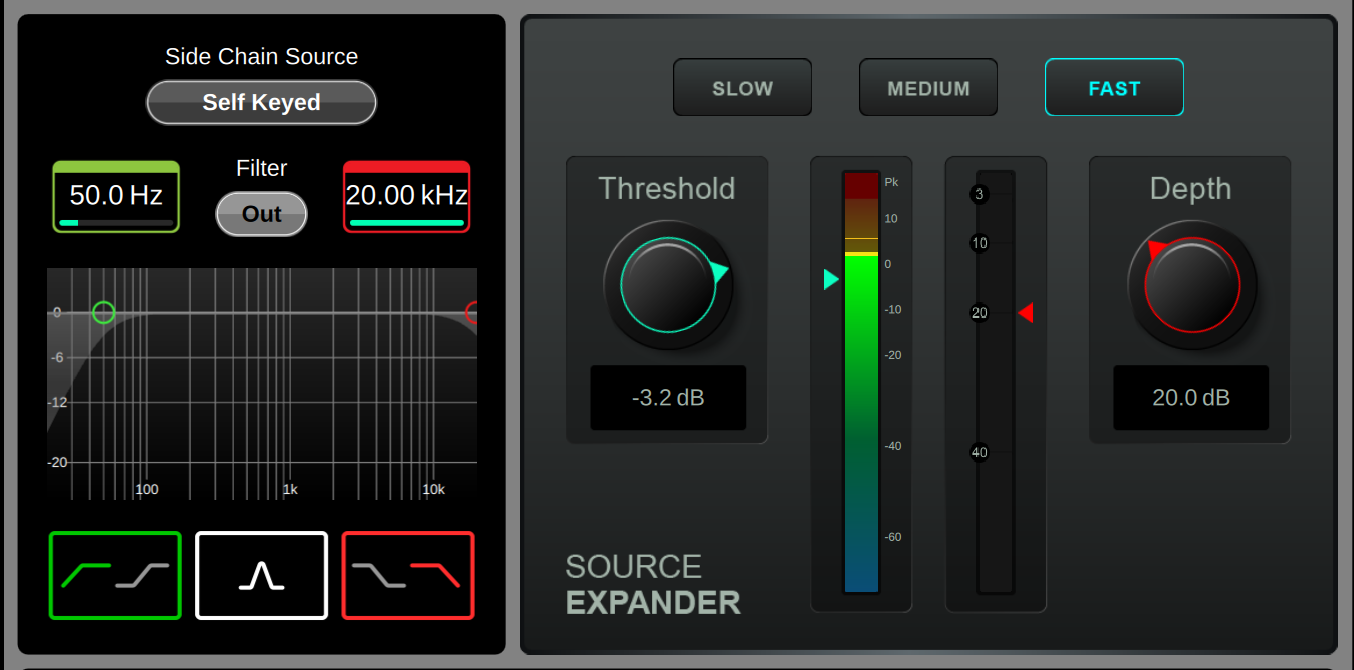The height and width of the screenshot is (670, 1354).
Task: Set expander speed to MEDIUM
Action: pos(928,88)
